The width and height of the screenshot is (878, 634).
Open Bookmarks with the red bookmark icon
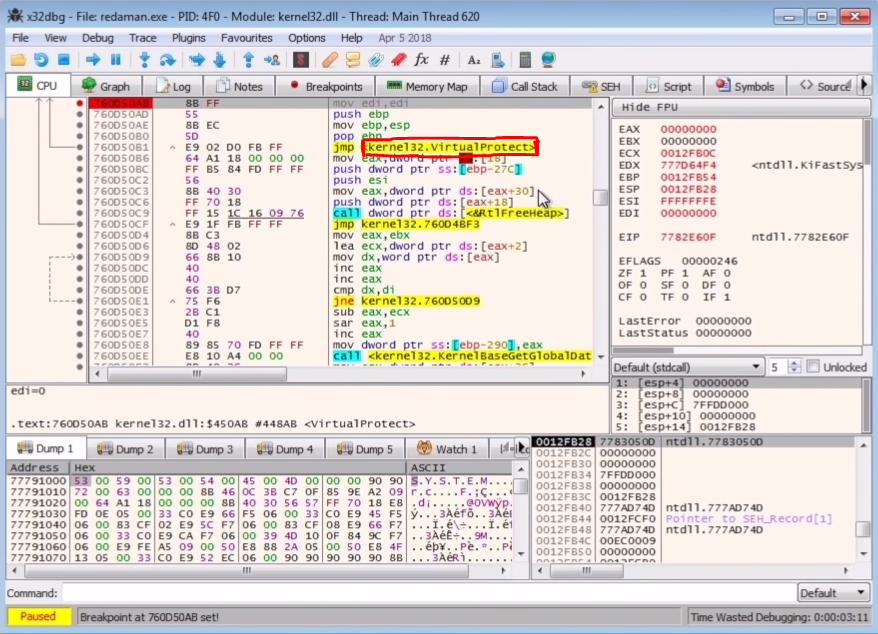(399, 59)
